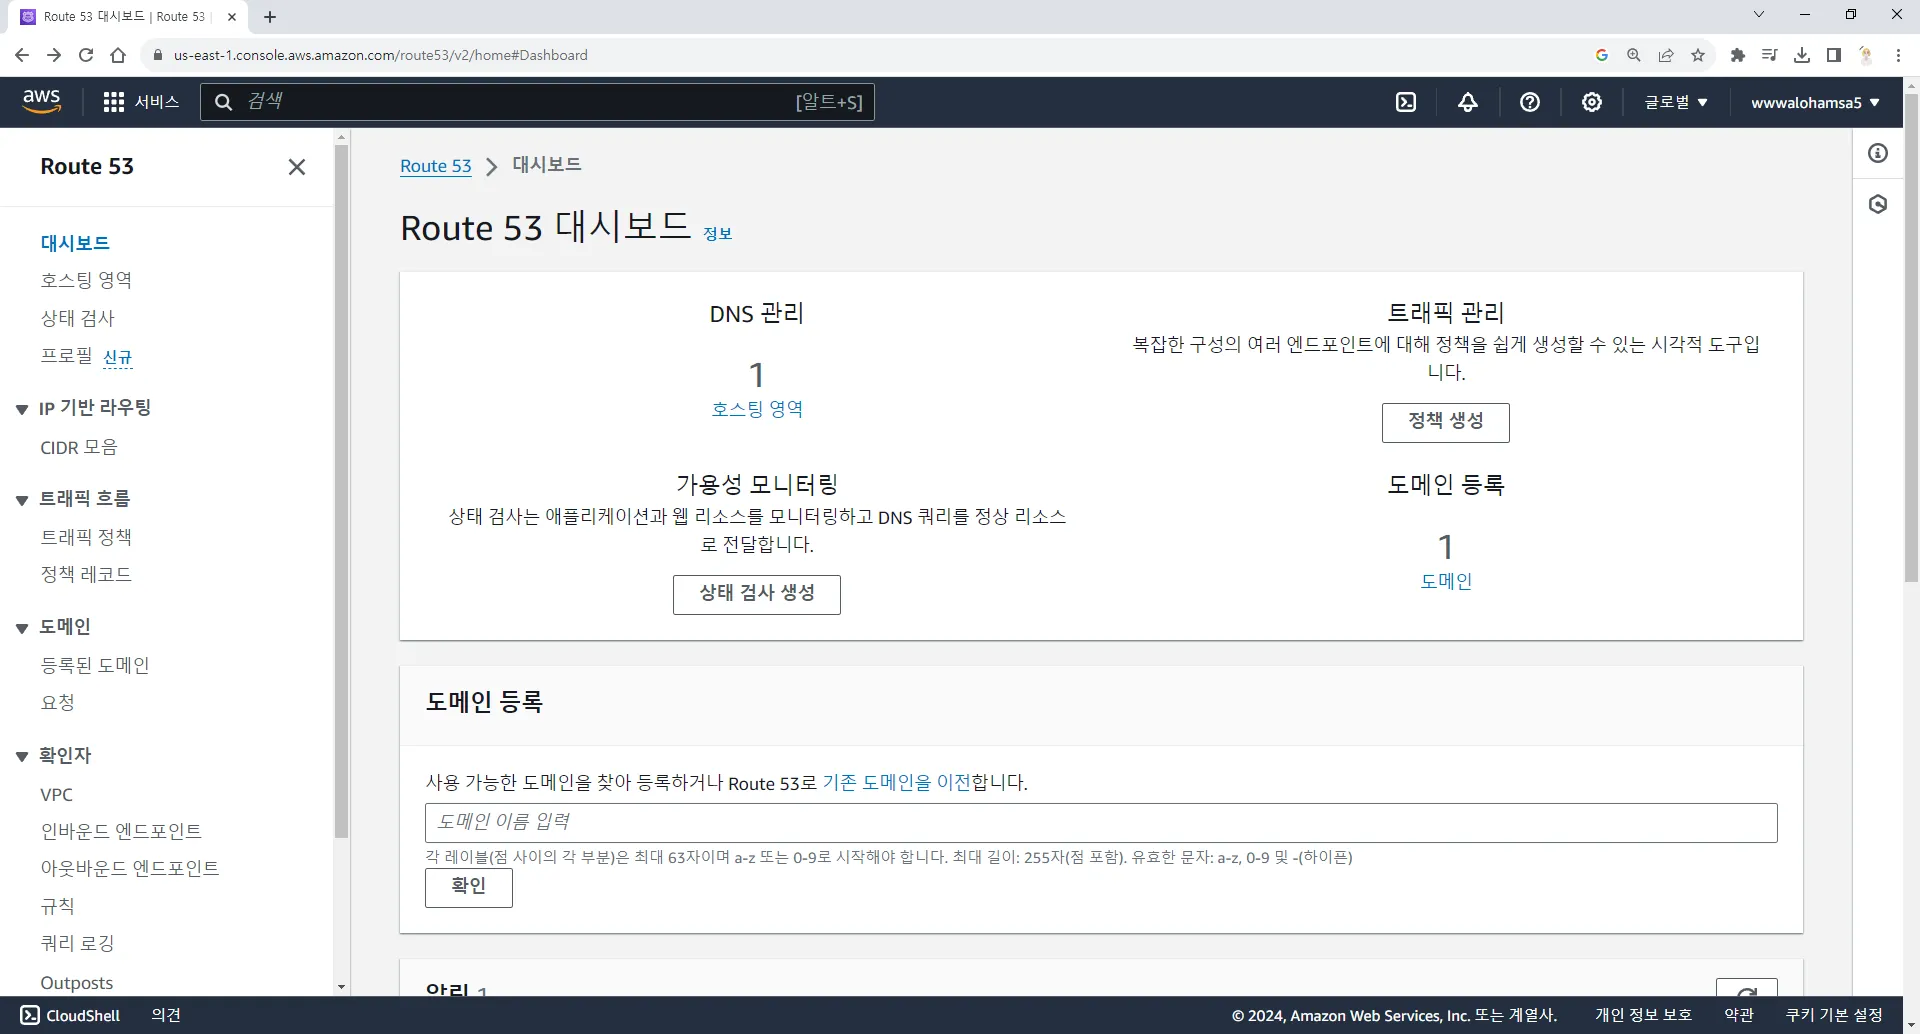
Task: Click the zoom magnifier icon in address bar
Action: pos(1634,55)
